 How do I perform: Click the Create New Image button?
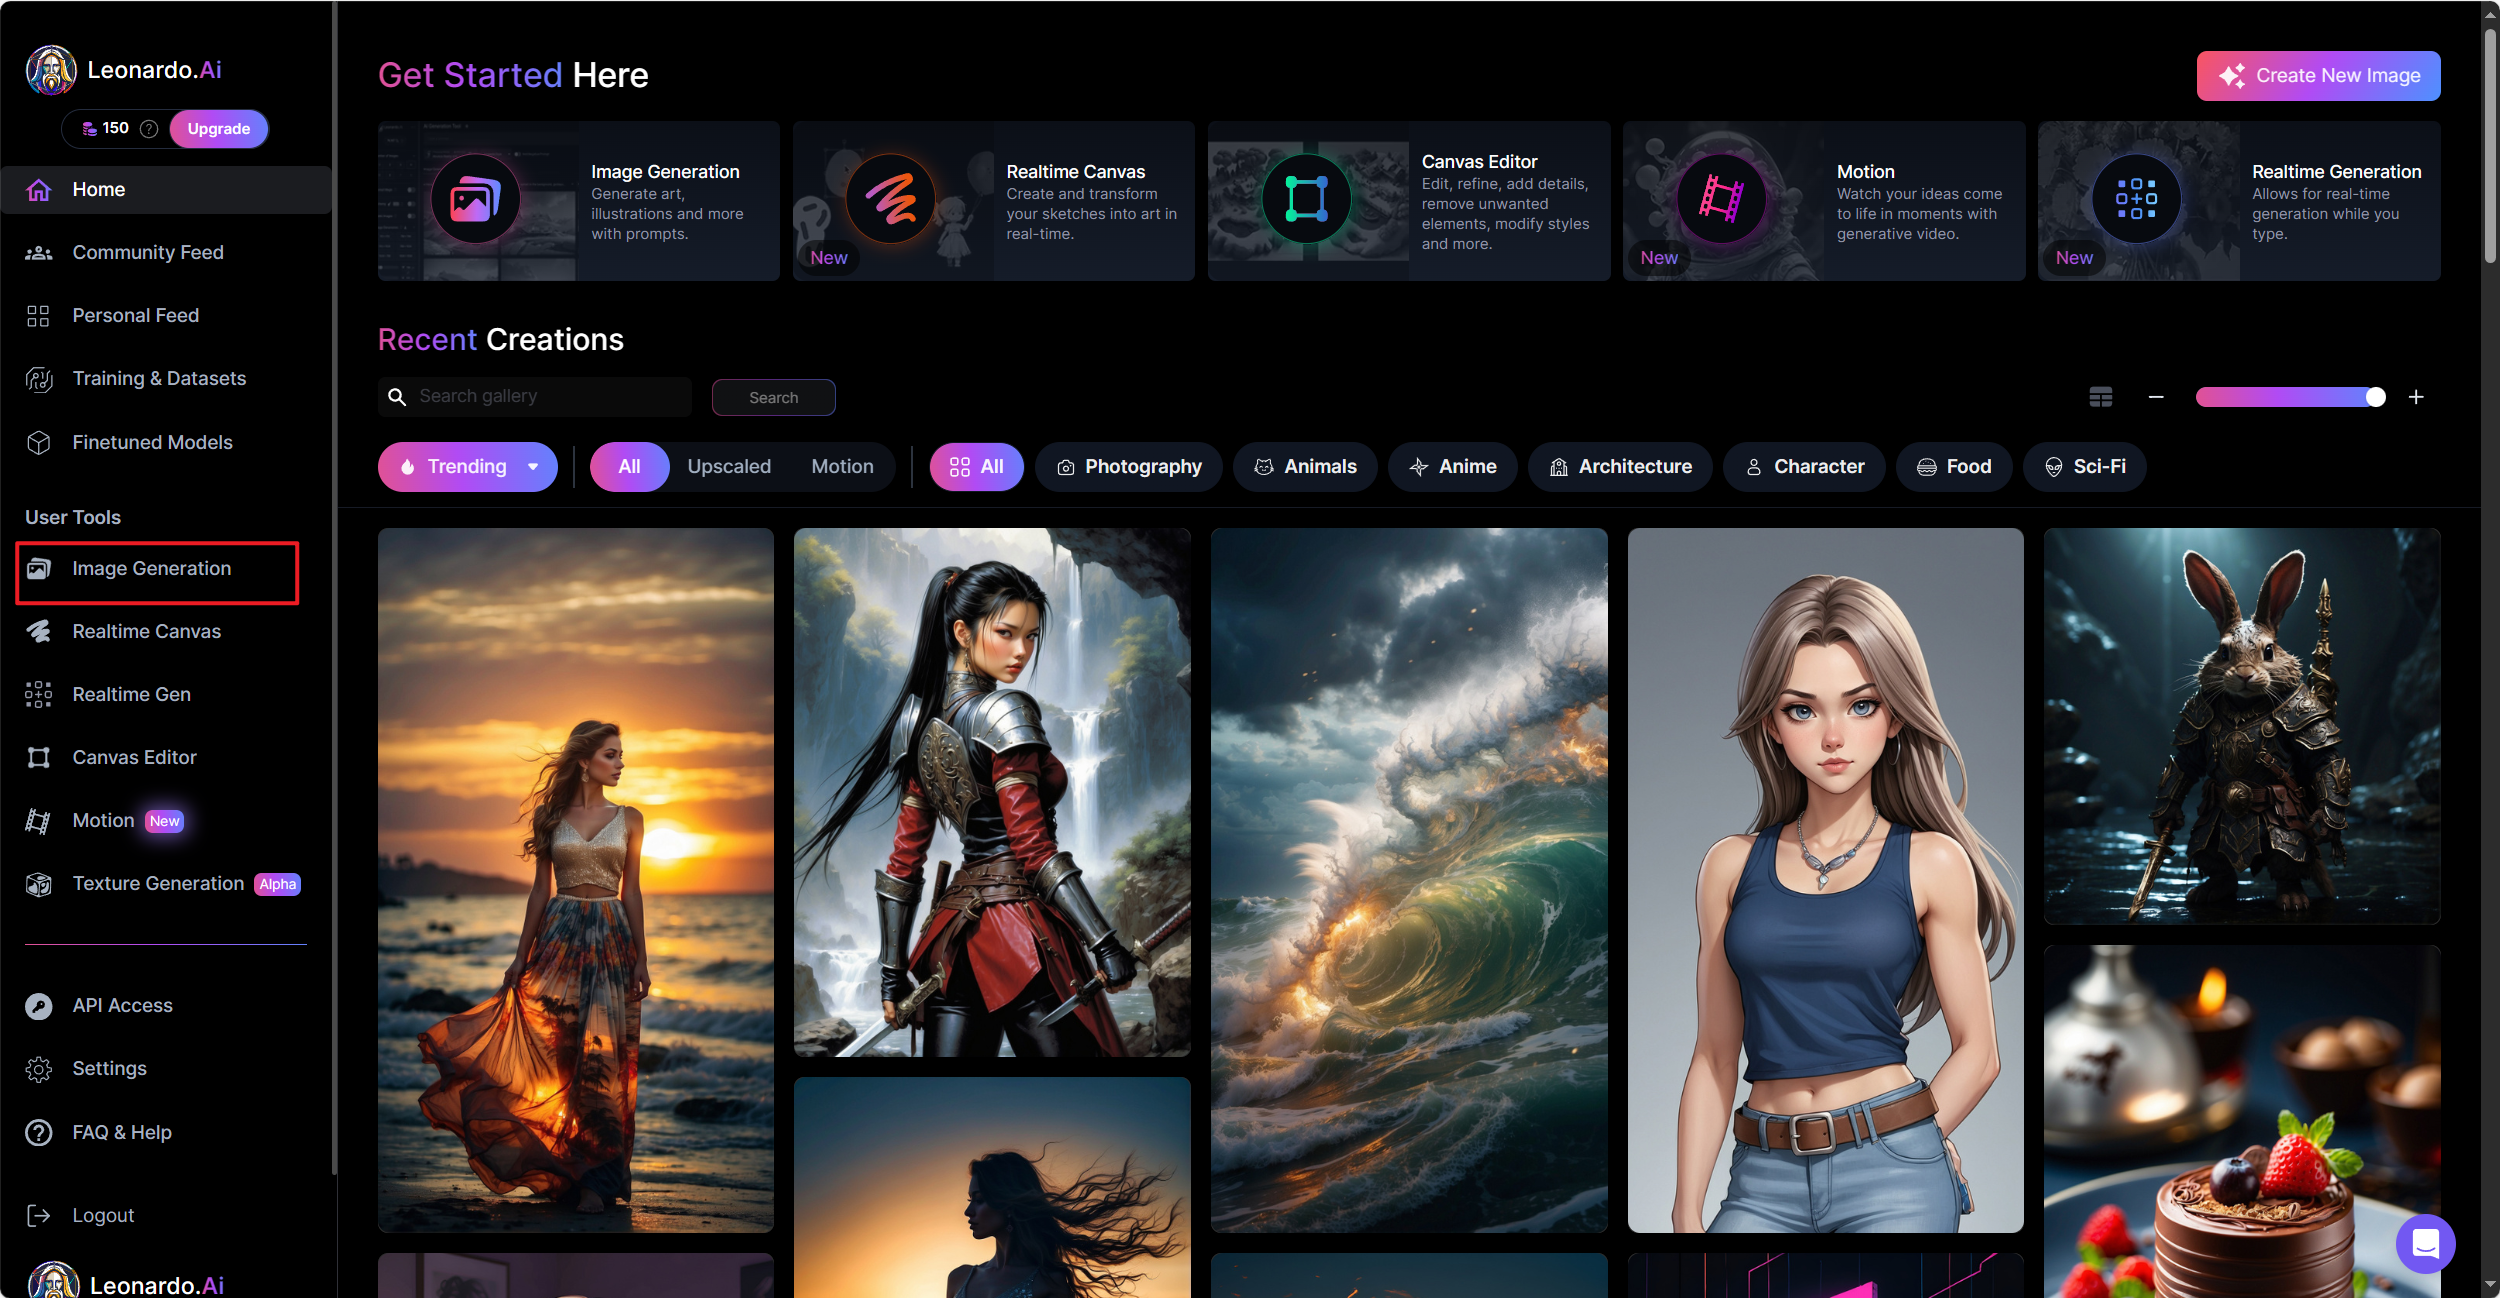pos(2318,76)
